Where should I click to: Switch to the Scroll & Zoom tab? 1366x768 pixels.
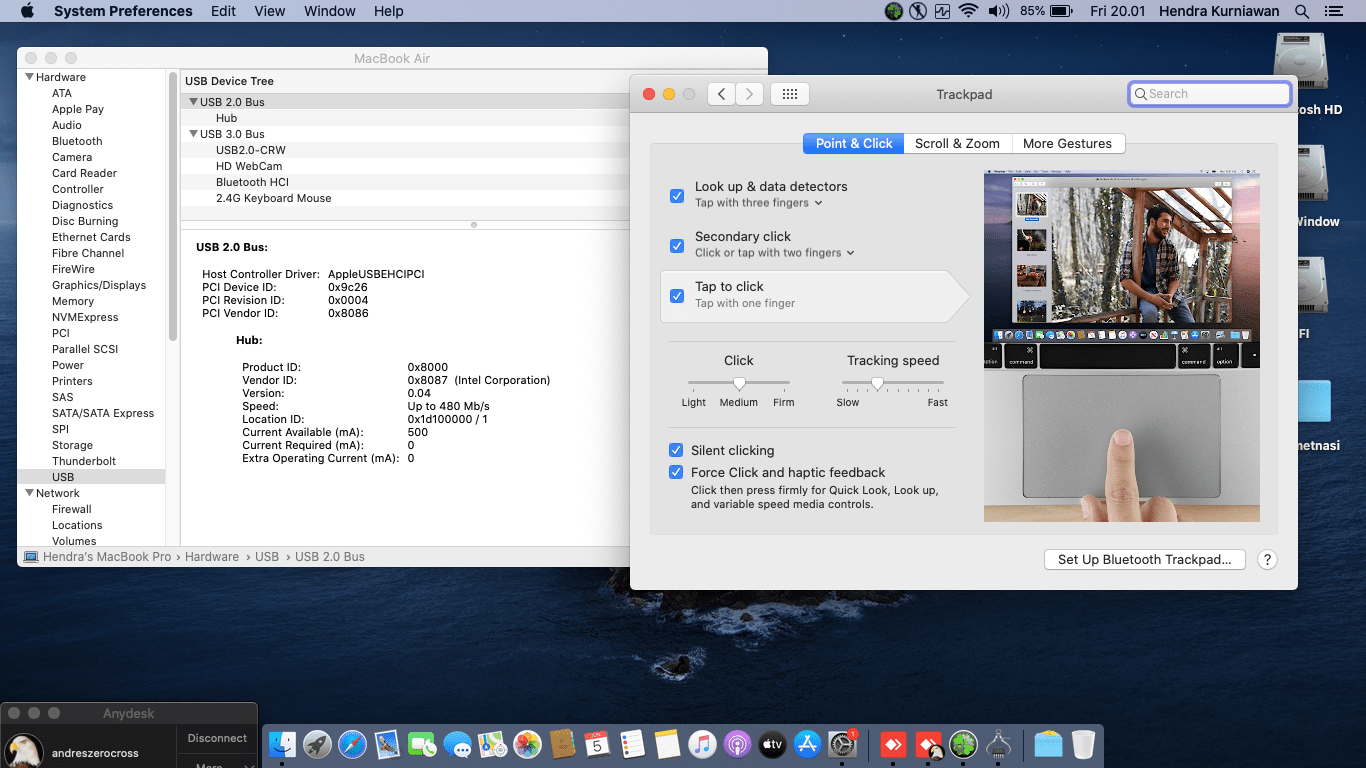958,144
